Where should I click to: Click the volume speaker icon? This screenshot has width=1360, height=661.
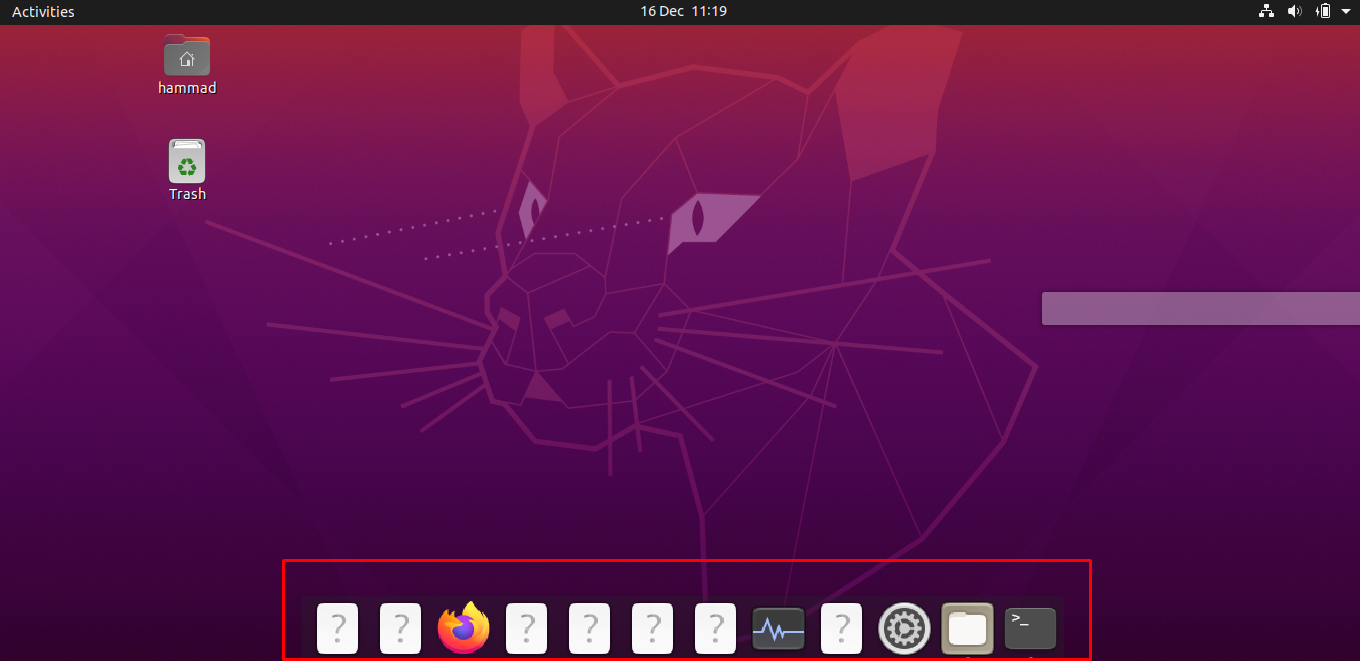[x=1294, y=11]
